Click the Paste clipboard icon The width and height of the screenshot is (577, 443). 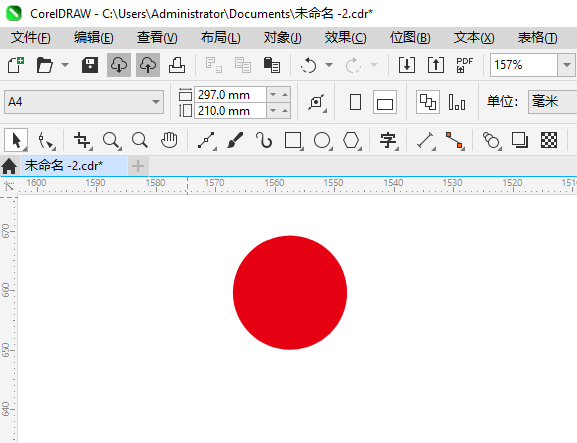272,65
